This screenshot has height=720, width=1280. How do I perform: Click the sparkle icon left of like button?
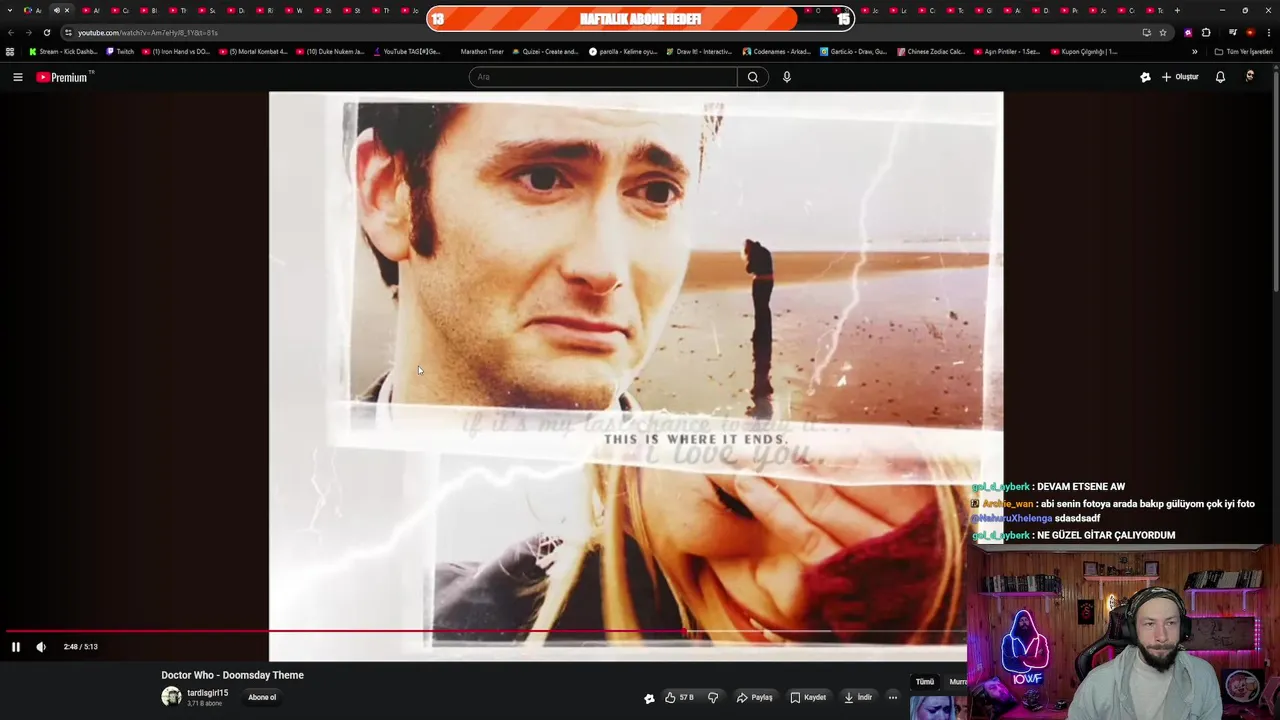tap(649, 698)
